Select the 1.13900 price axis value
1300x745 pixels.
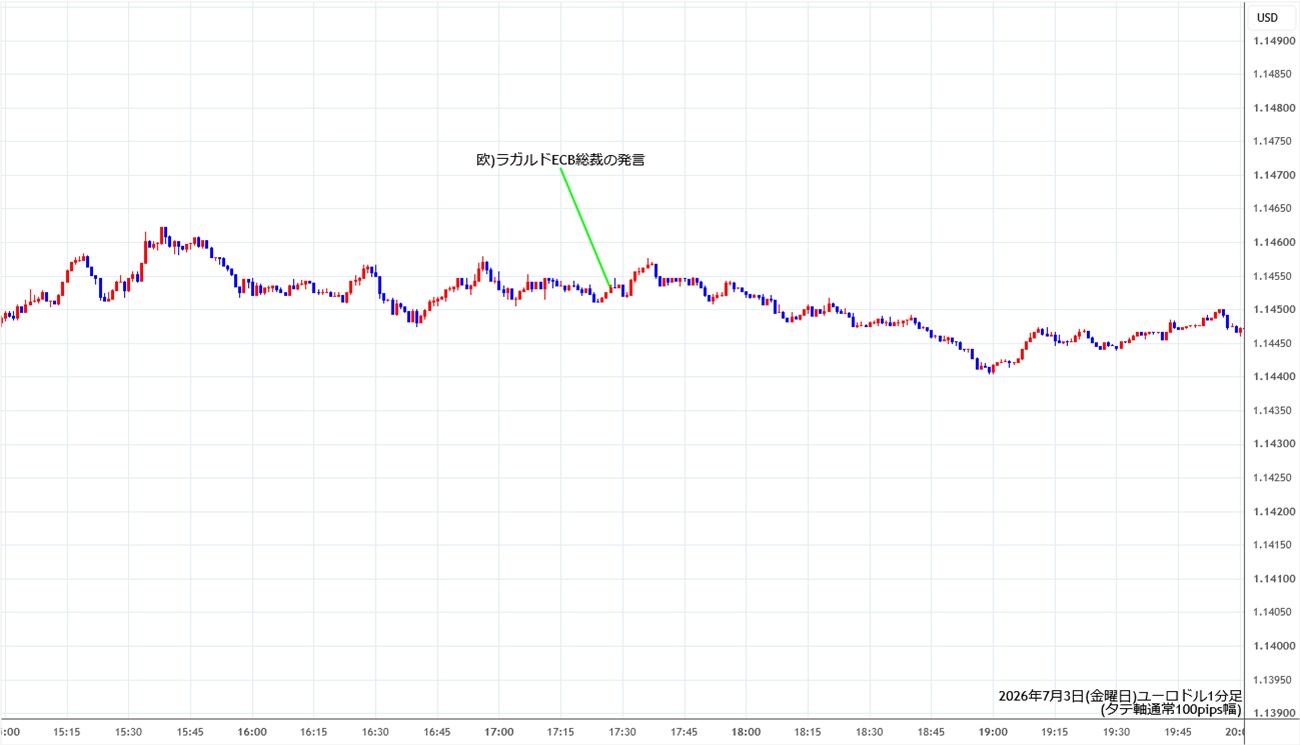(x=1274, y=713)
